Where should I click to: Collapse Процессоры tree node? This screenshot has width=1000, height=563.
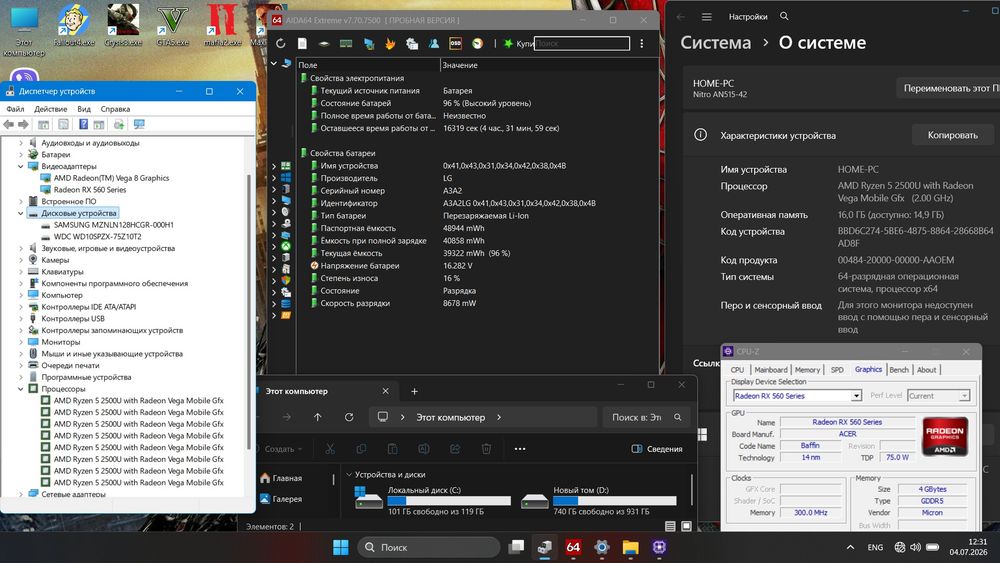[x=20, y=389]
